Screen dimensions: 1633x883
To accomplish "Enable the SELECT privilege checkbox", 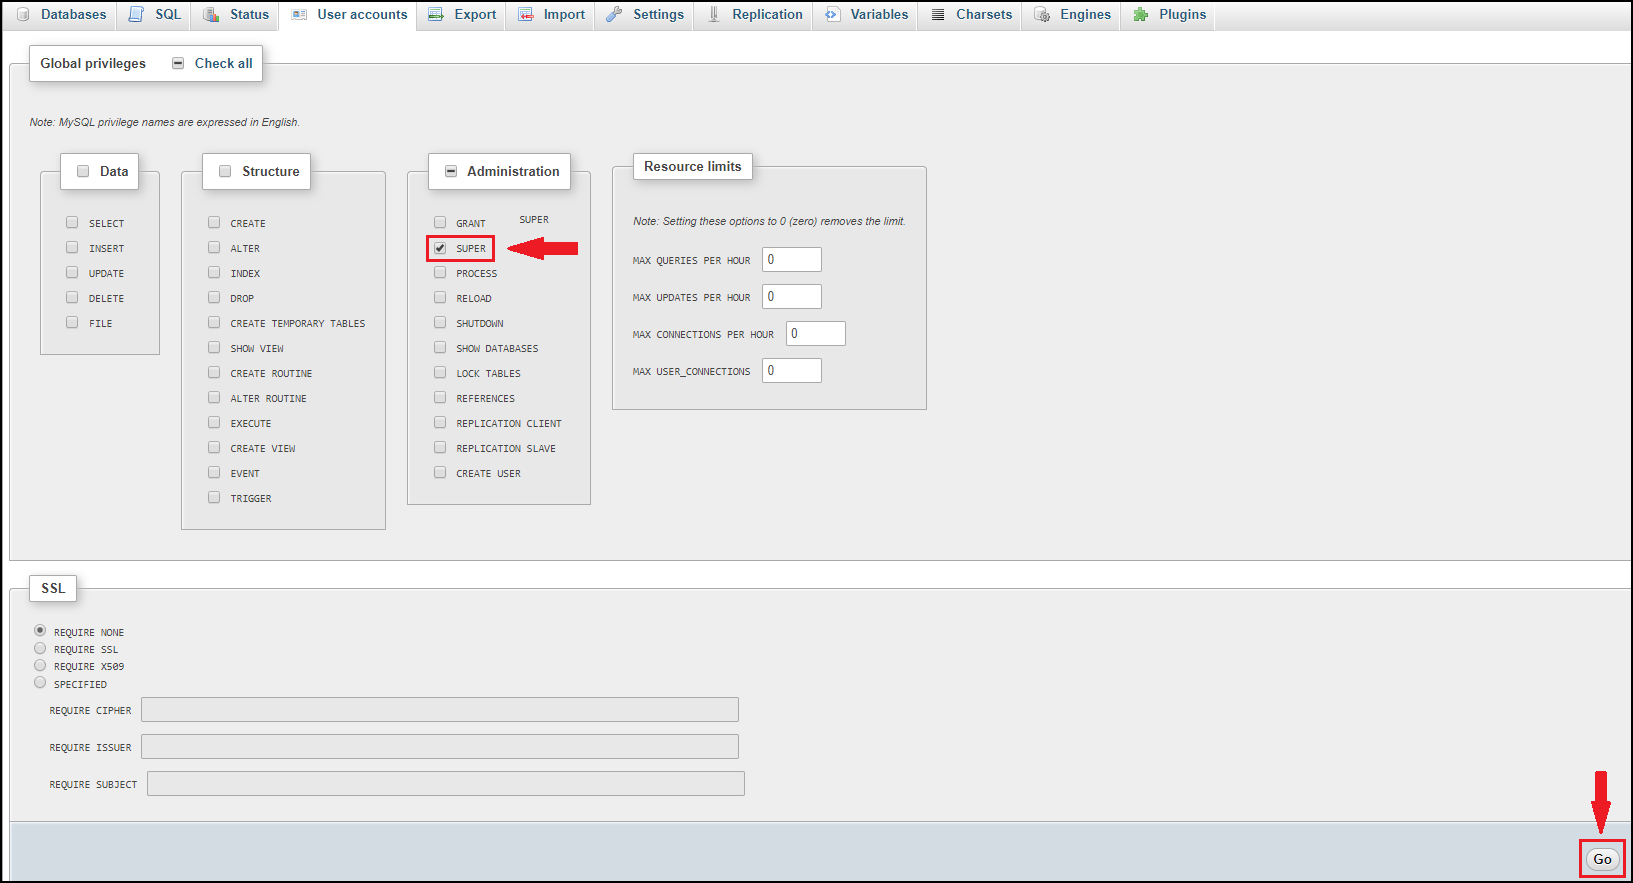I will tap(72, 223).
